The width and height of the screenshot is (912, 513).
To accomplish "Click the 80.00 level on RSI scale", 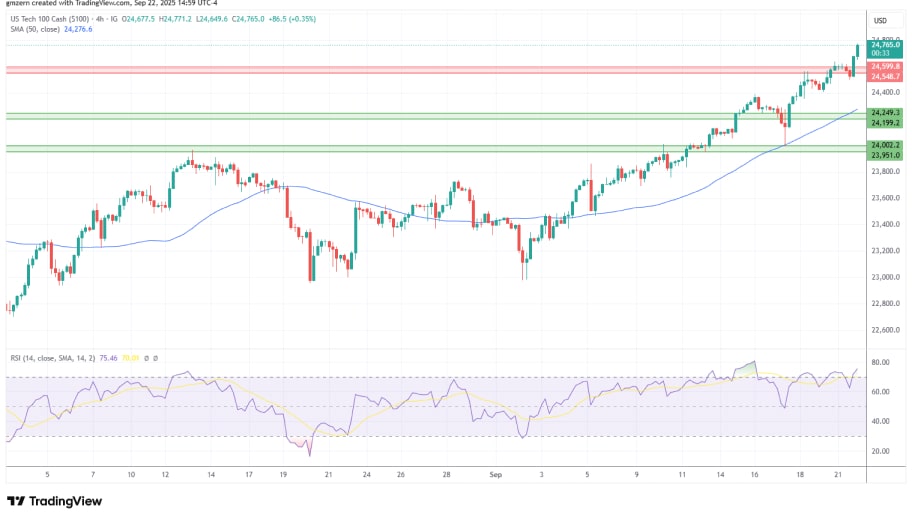I will pyautogui.click(x=880, y=362).
